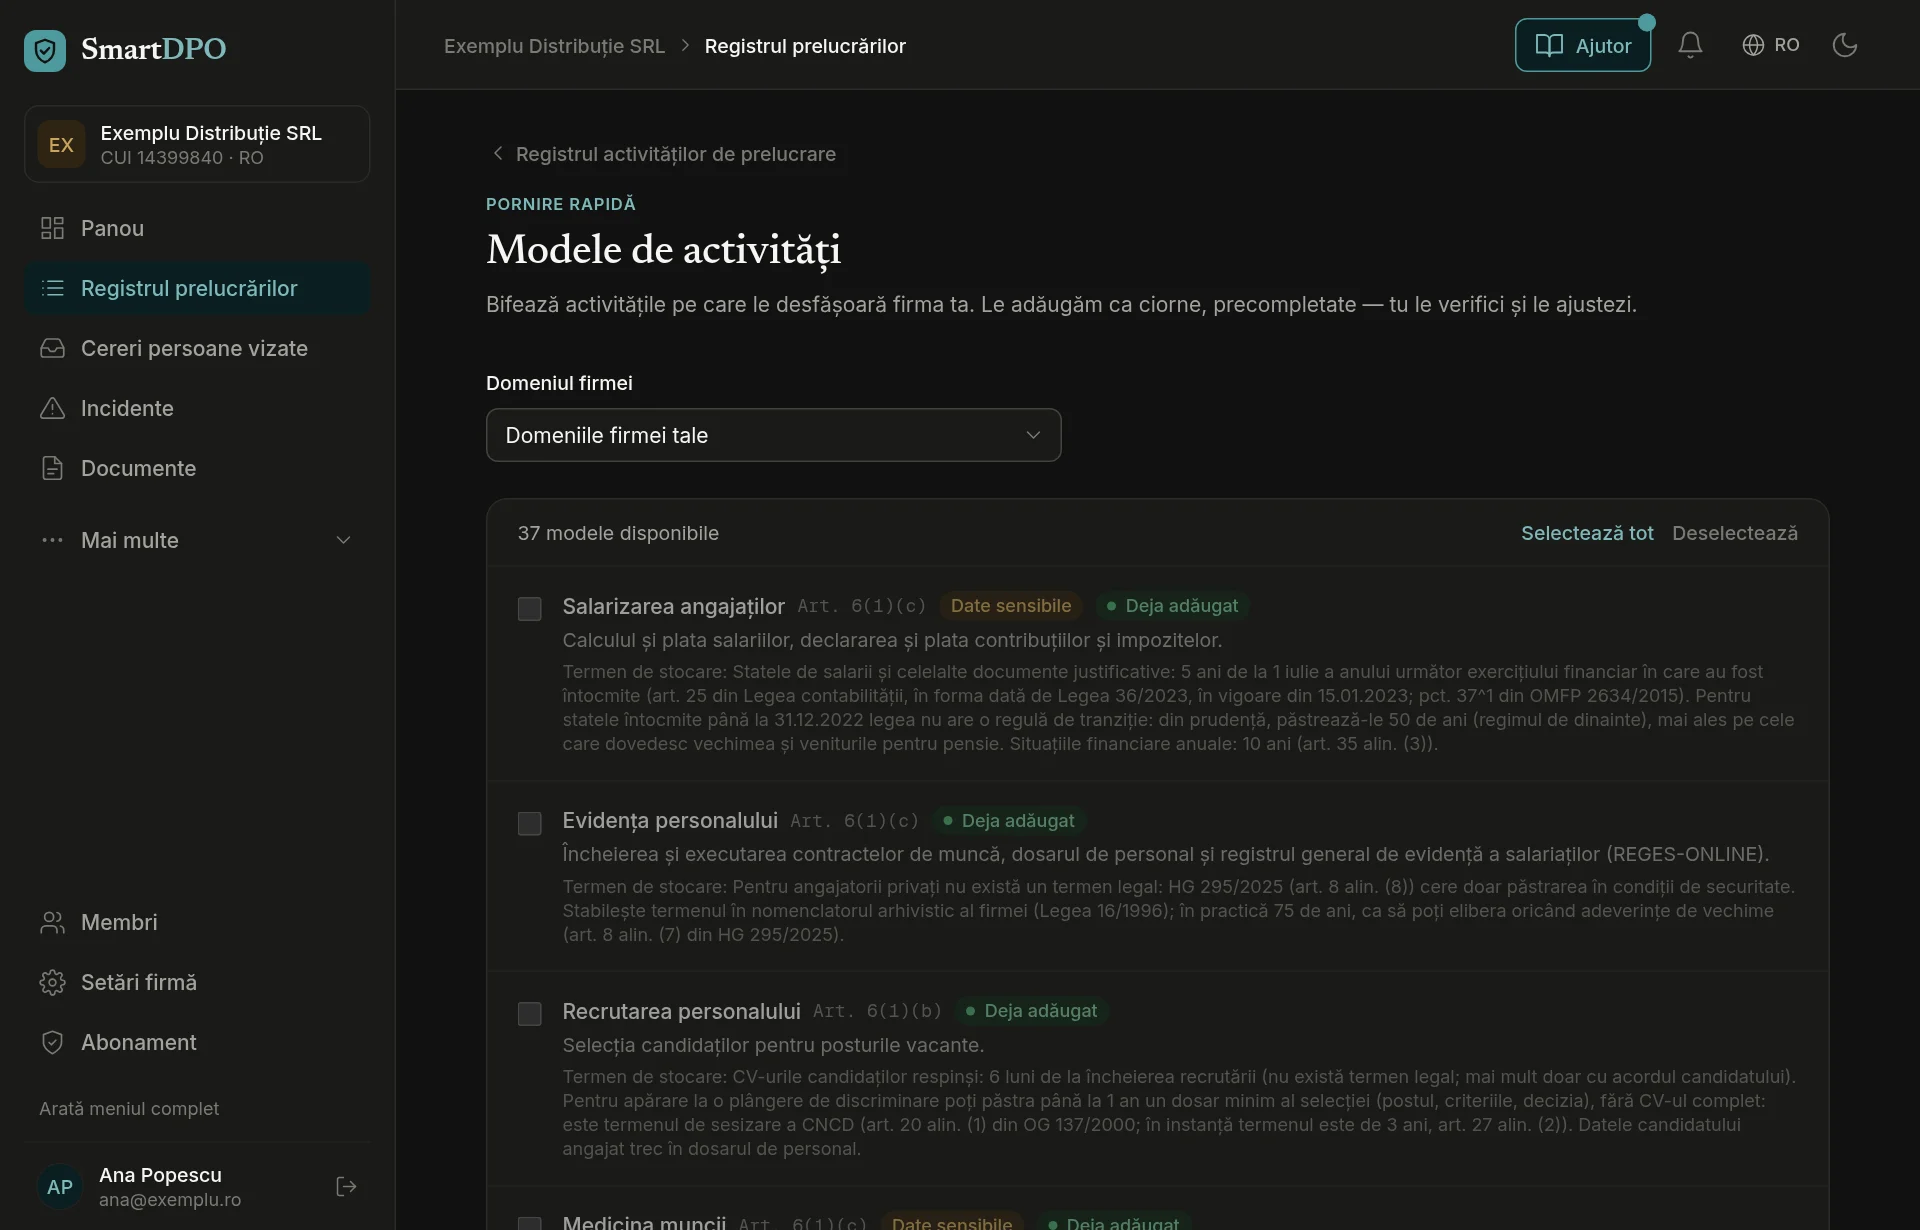Click Selectează tot
This screenshot has width=1920, height=1230.
point(1587,533)
